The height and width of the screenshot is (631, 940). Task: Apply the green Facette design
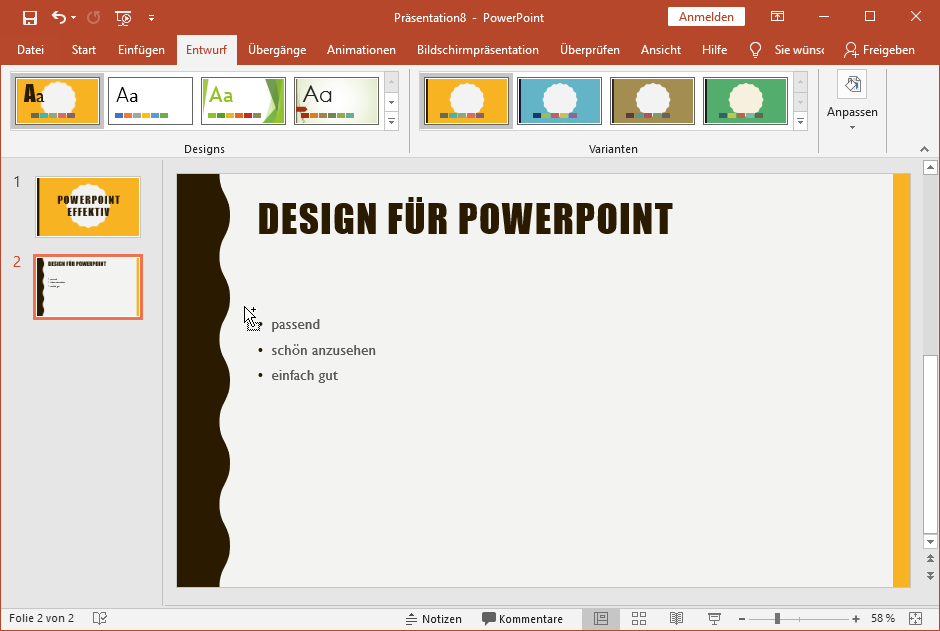pos(243,101)
